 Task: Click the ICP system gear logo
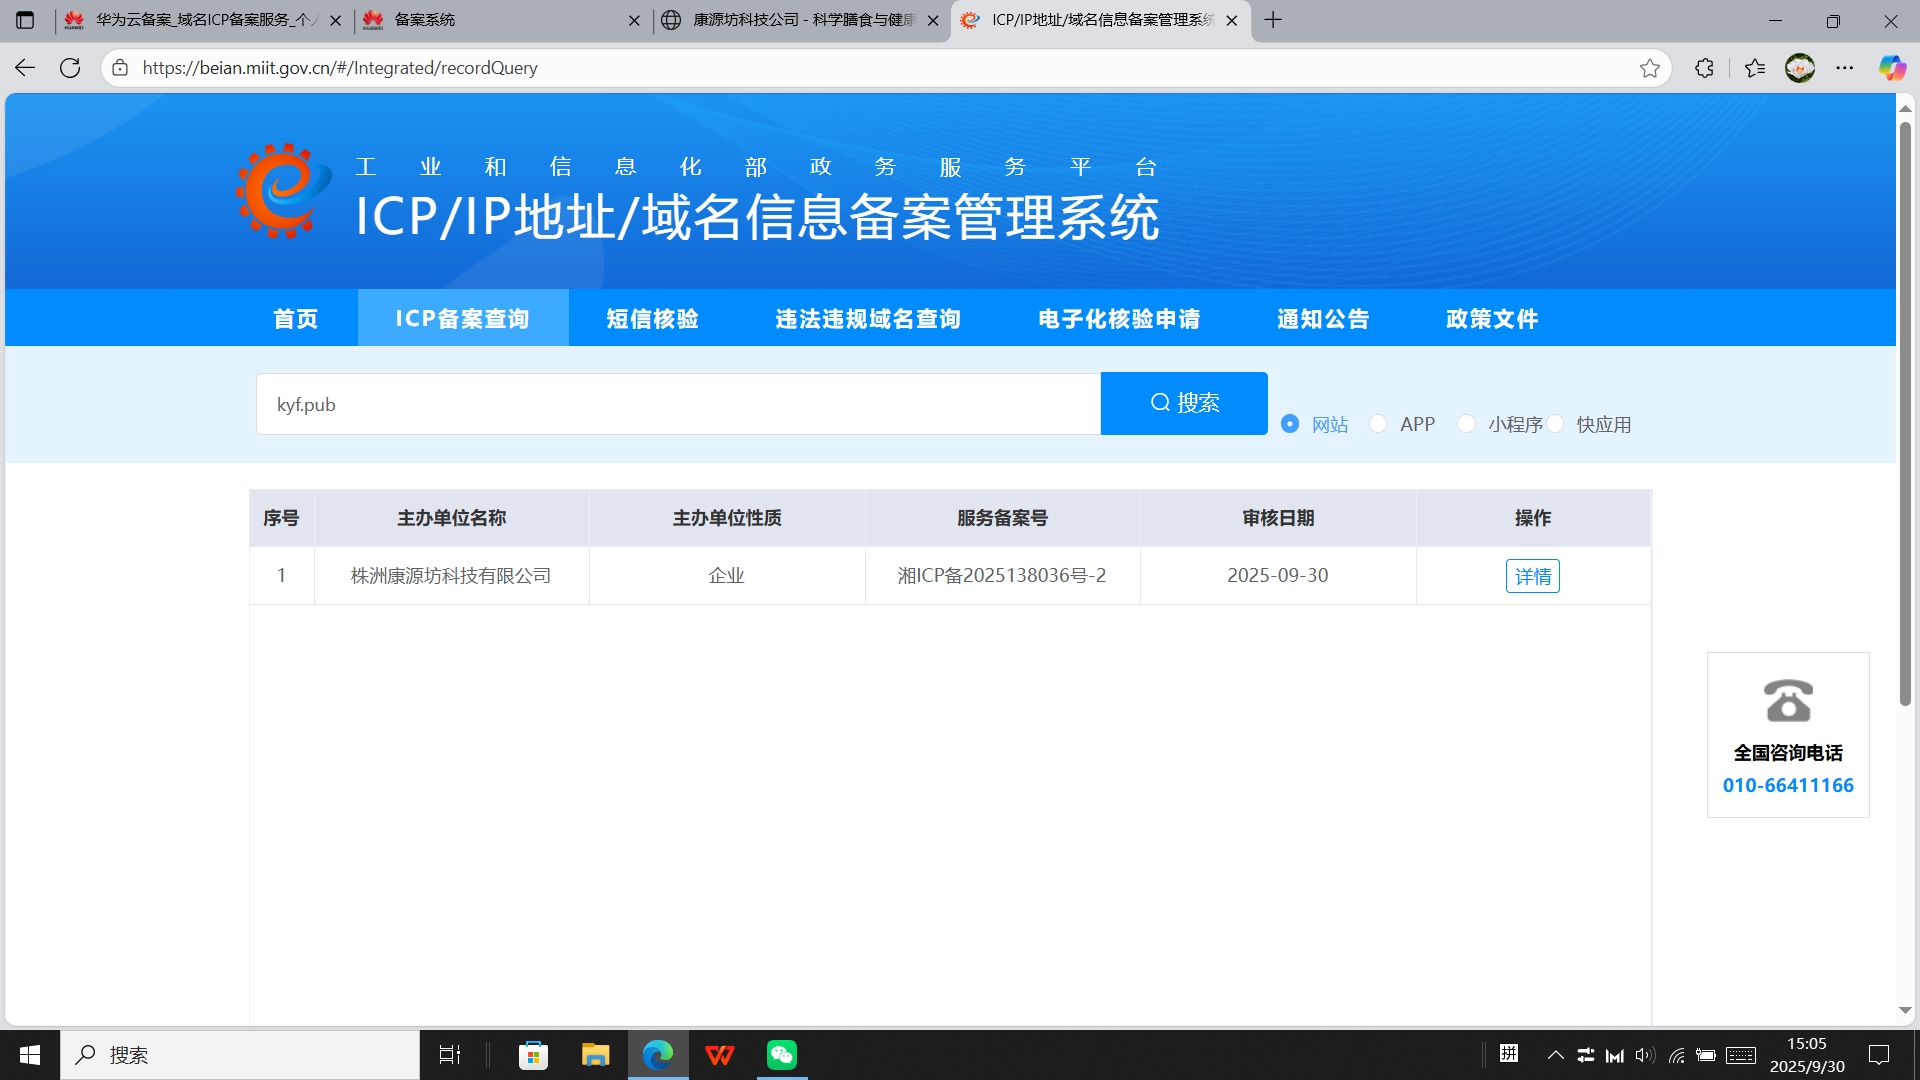coord(283,191)
